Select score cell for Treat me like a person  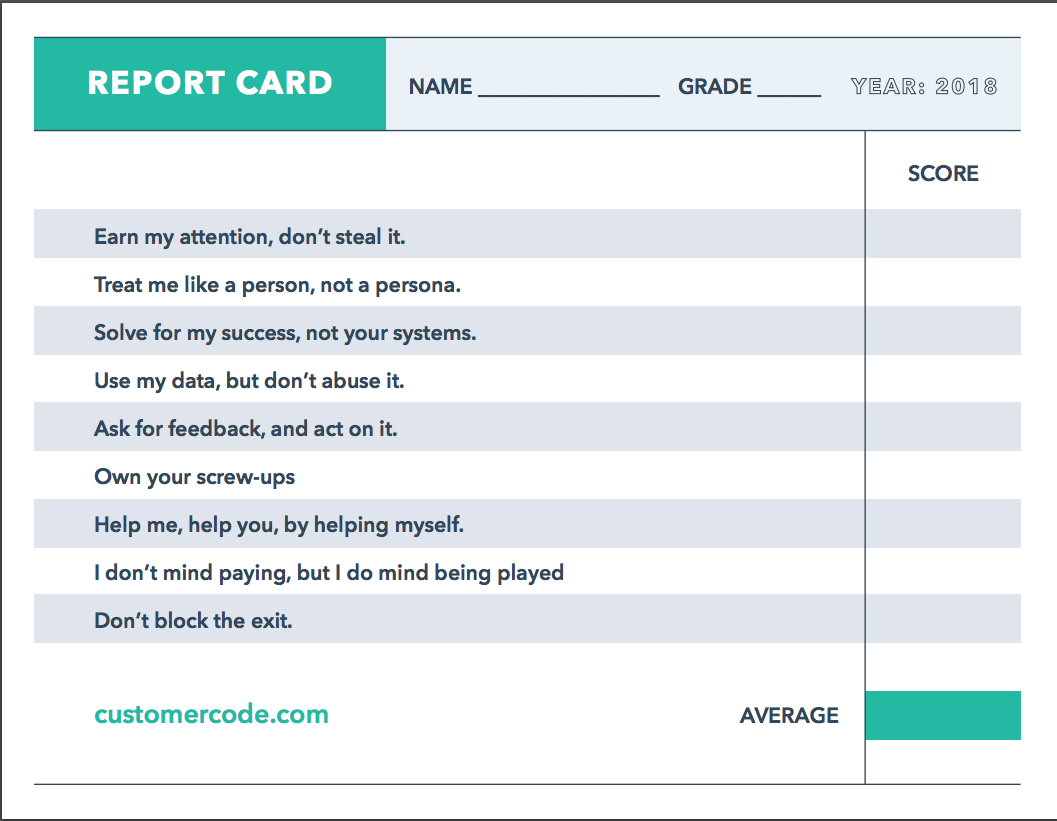pyautogui.click(x=943, y=282)
